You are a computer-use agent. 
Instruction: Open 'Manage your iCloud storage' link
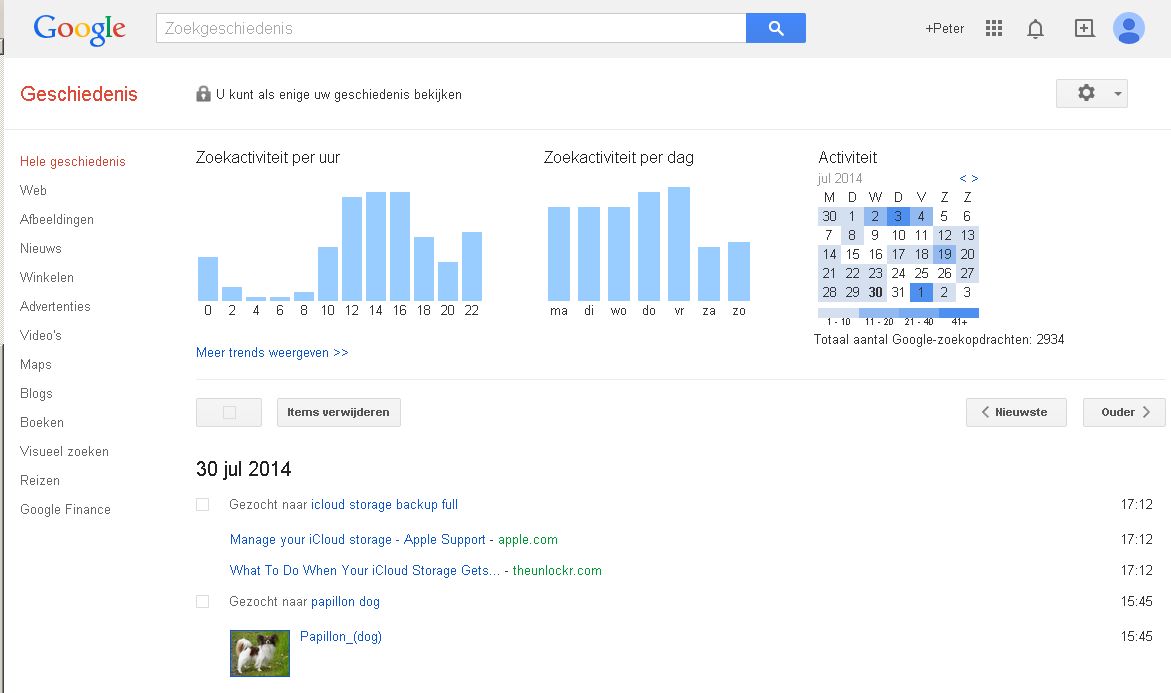(x=357, y=540)
